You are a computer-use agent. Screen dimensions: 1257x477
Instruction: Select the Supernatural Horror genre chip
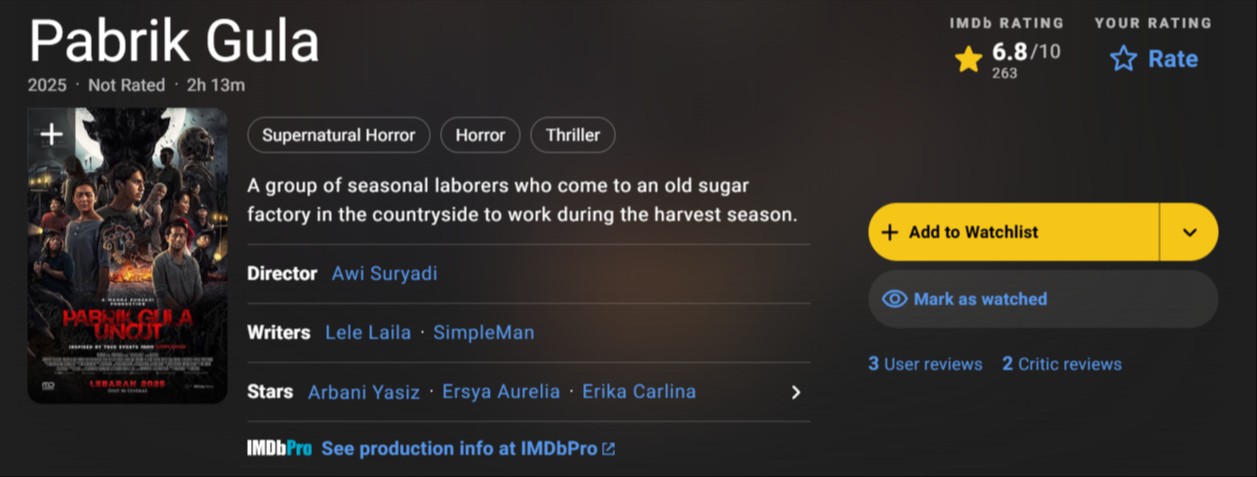click(339, 135)
